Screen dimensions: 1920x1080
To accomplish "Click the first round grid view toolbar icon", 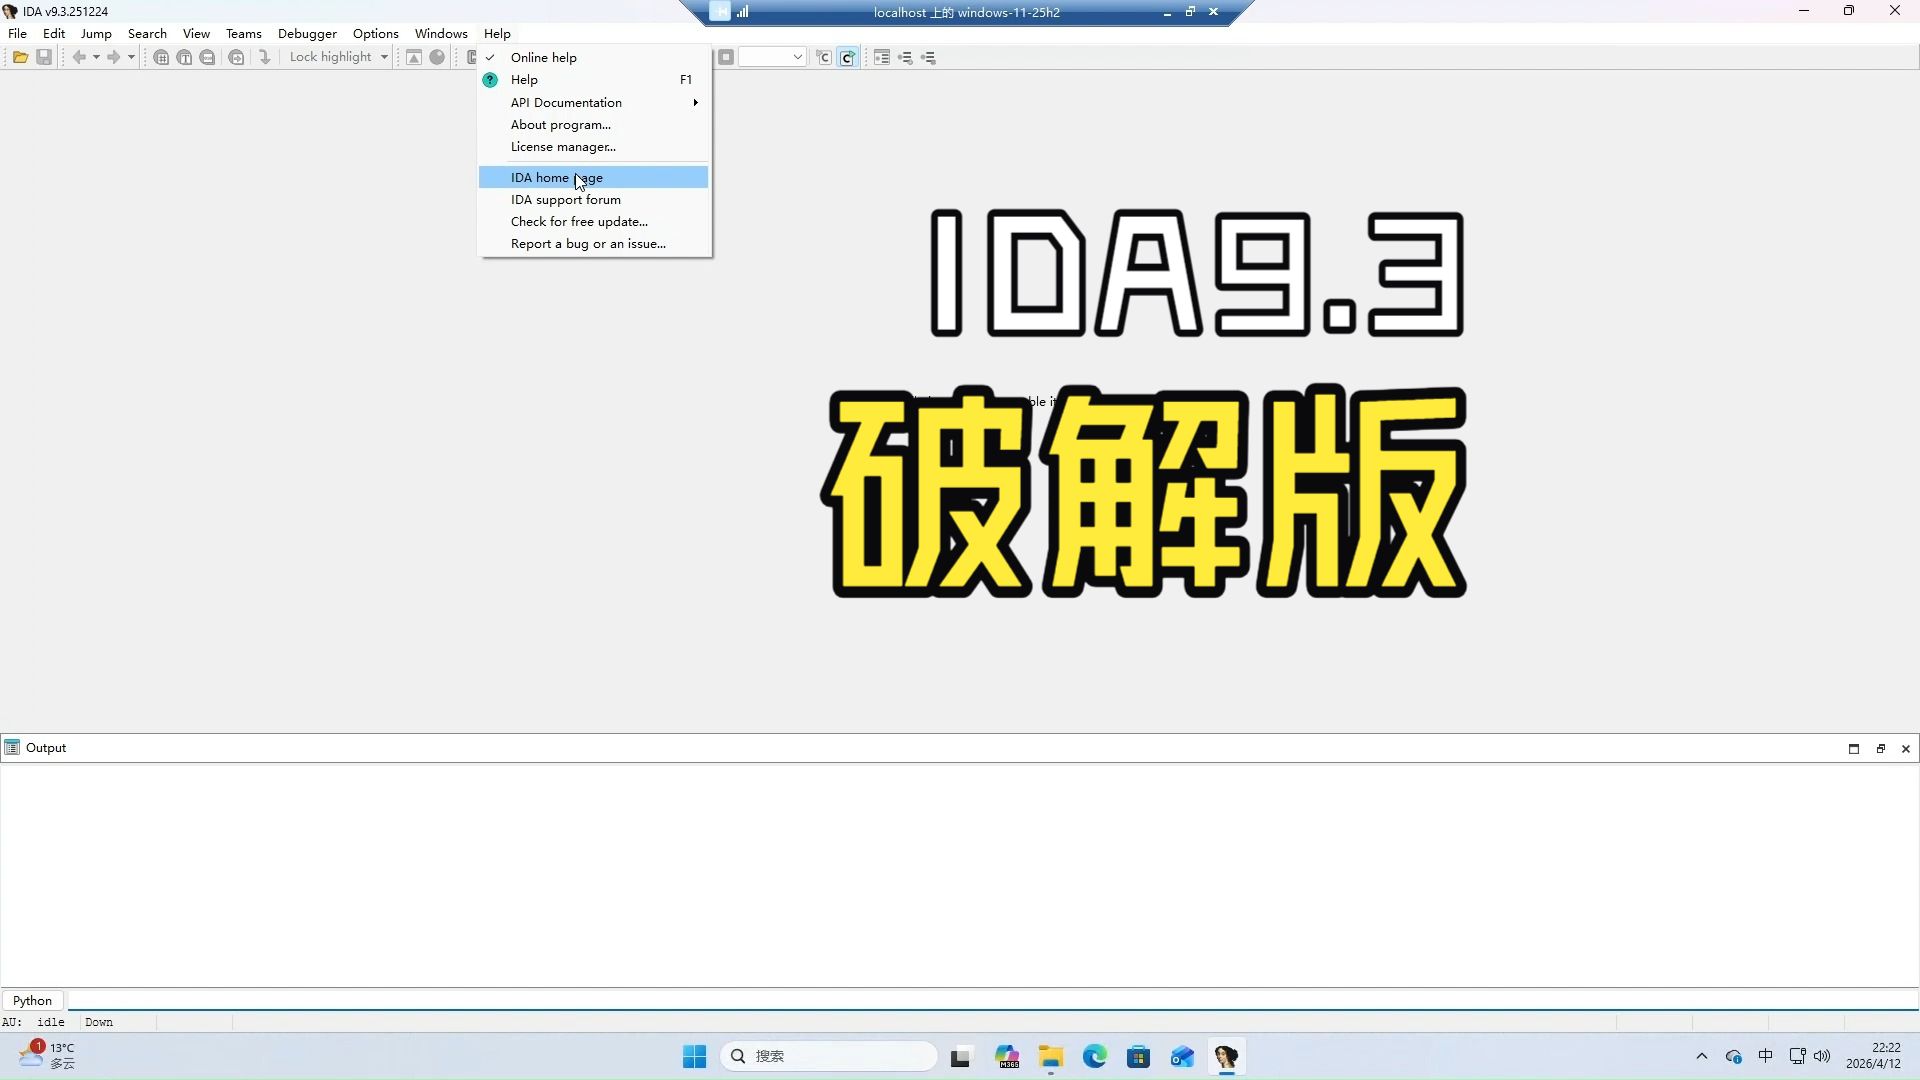I will pos(161,57).
